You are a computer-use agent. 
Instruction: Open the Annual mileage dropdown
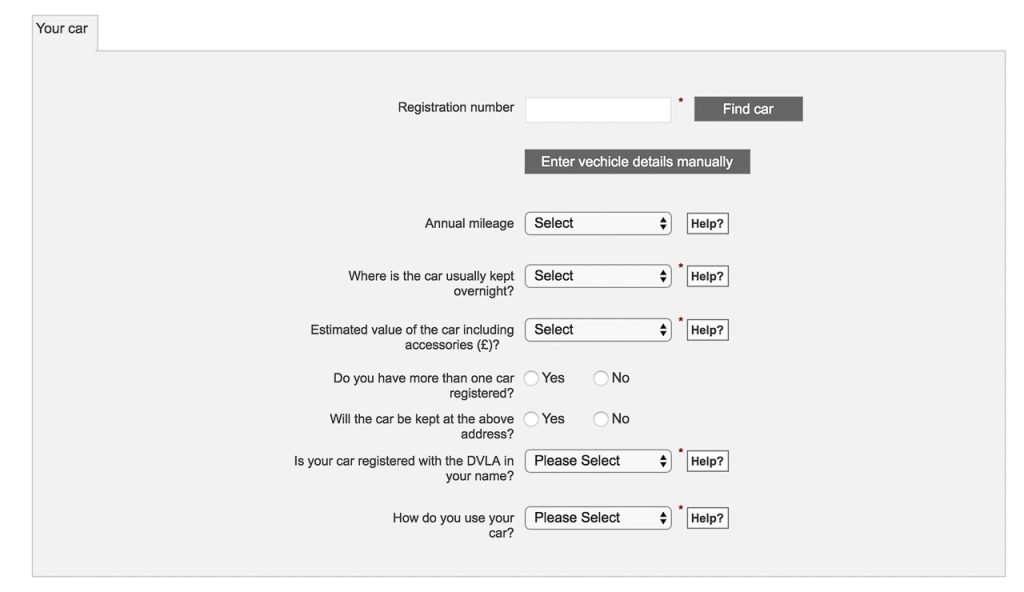tap(598, 223)
